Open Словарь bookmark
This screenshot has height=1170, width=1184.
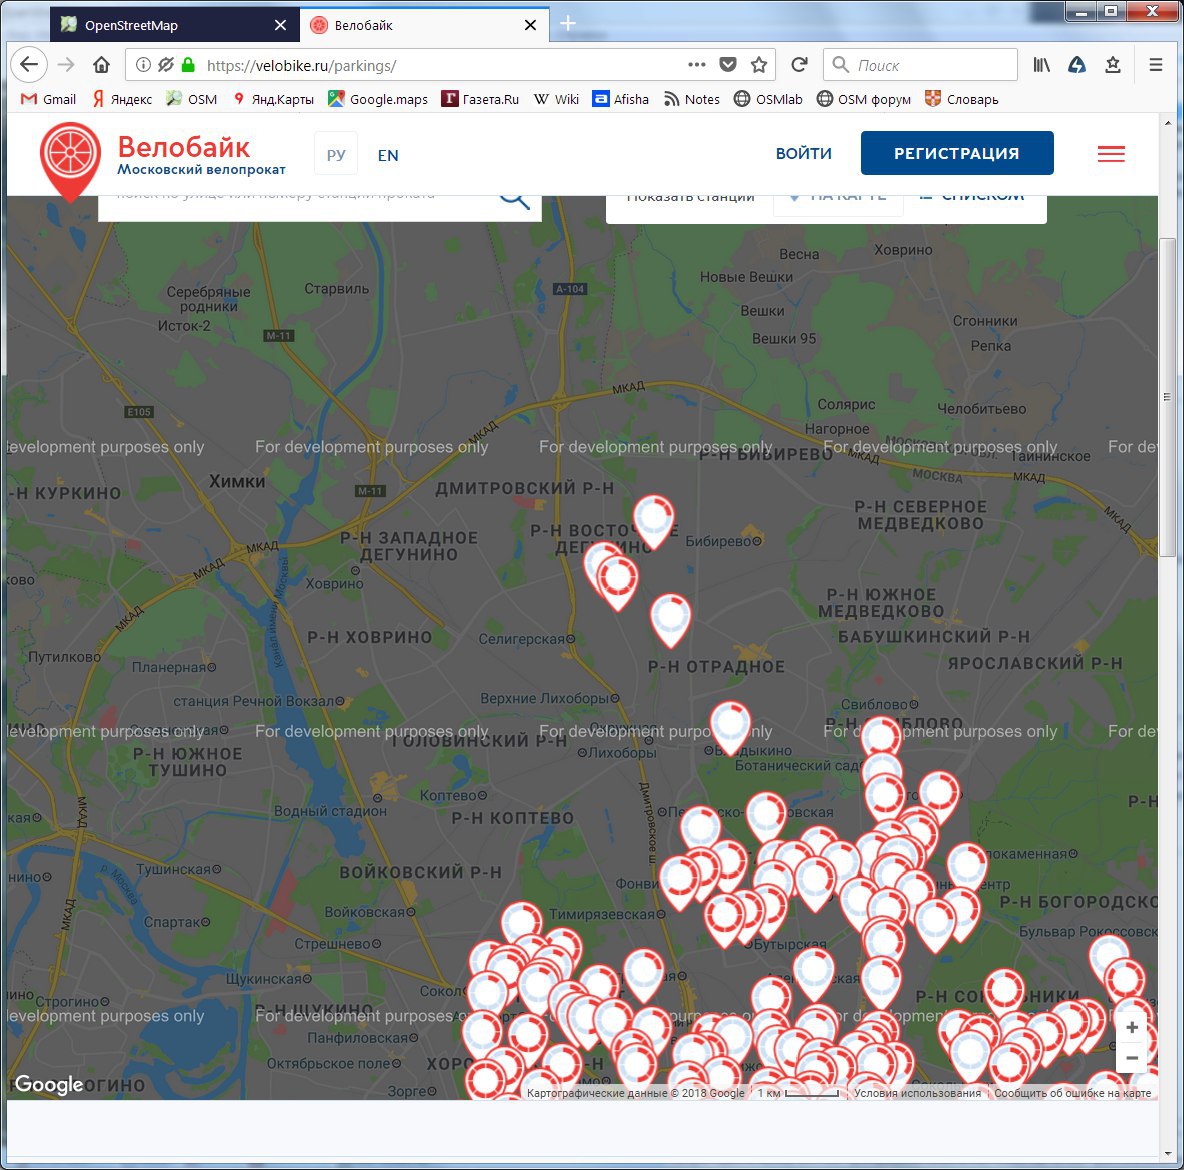point(962,99)
